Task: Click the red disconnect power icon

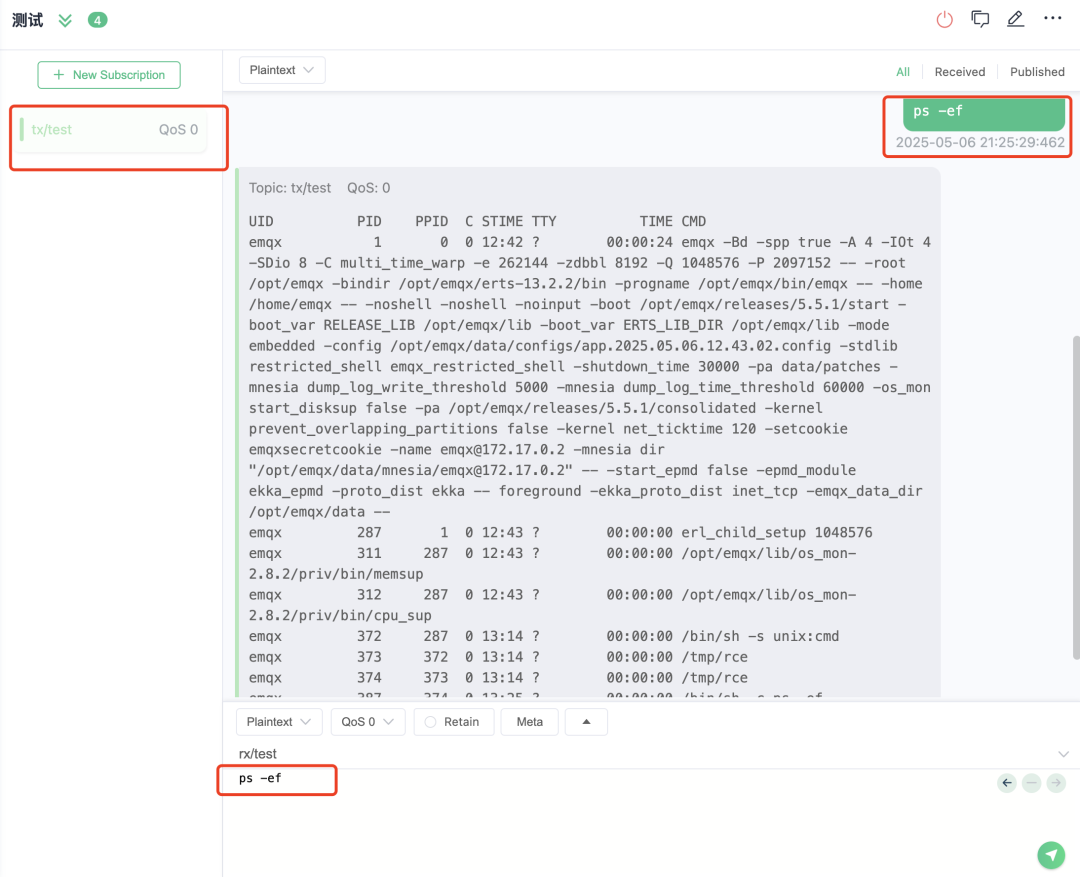Action: click(944, 19)
